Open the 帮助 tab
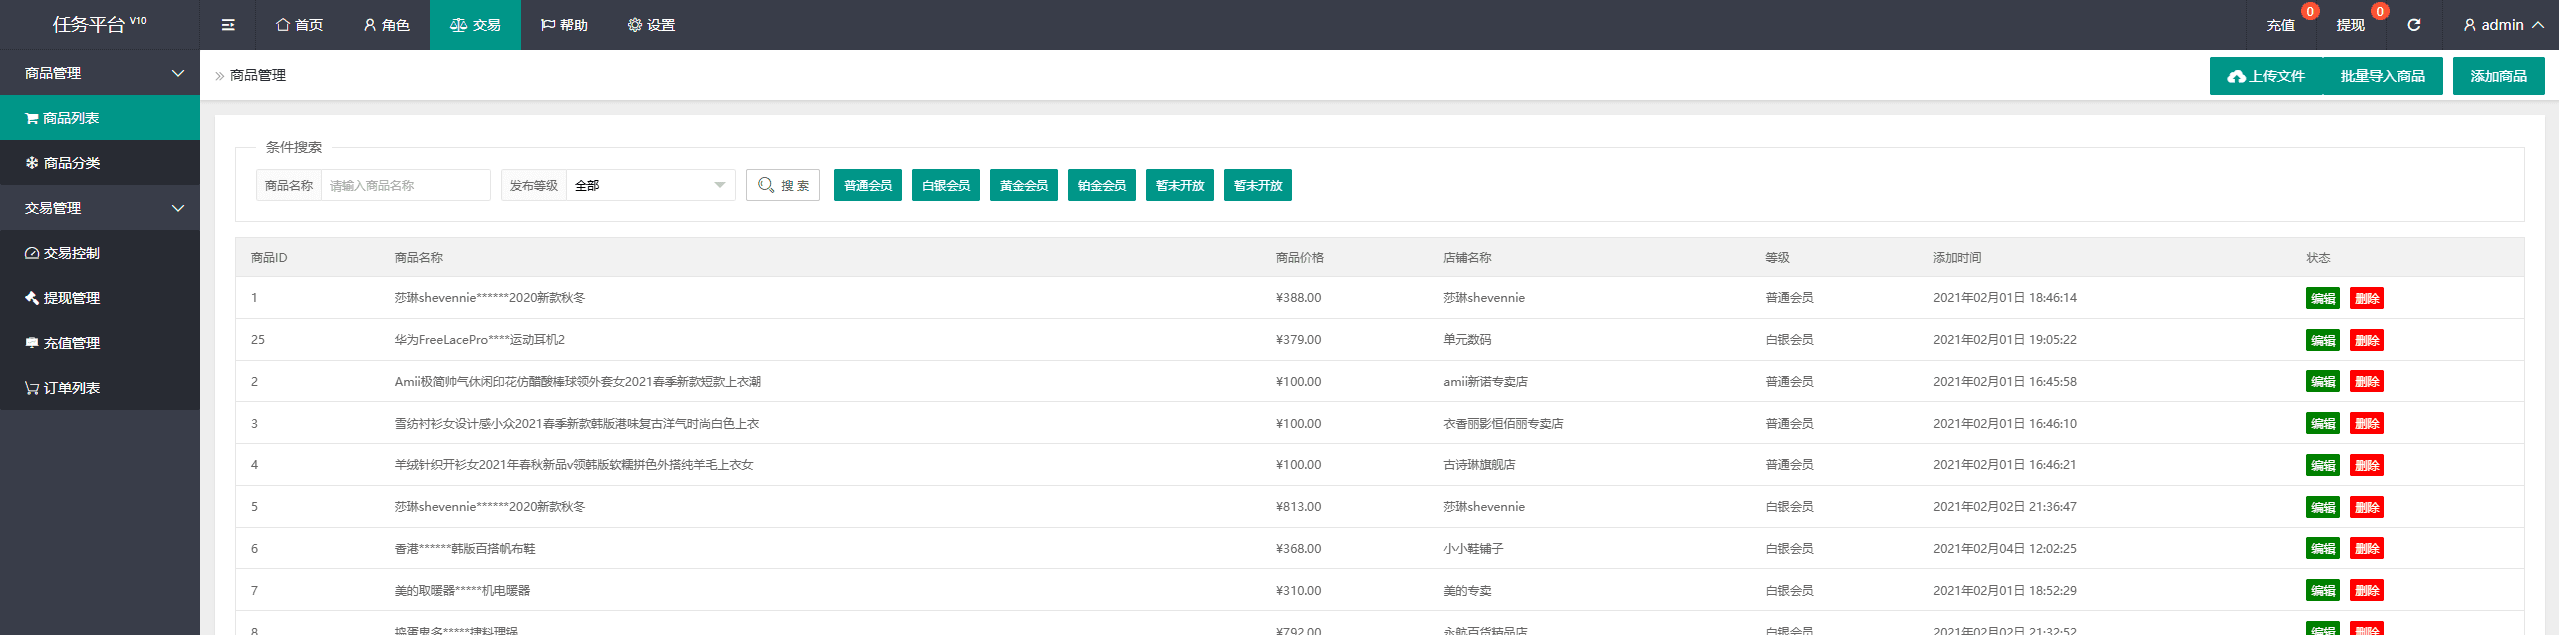 click(564, 25)
